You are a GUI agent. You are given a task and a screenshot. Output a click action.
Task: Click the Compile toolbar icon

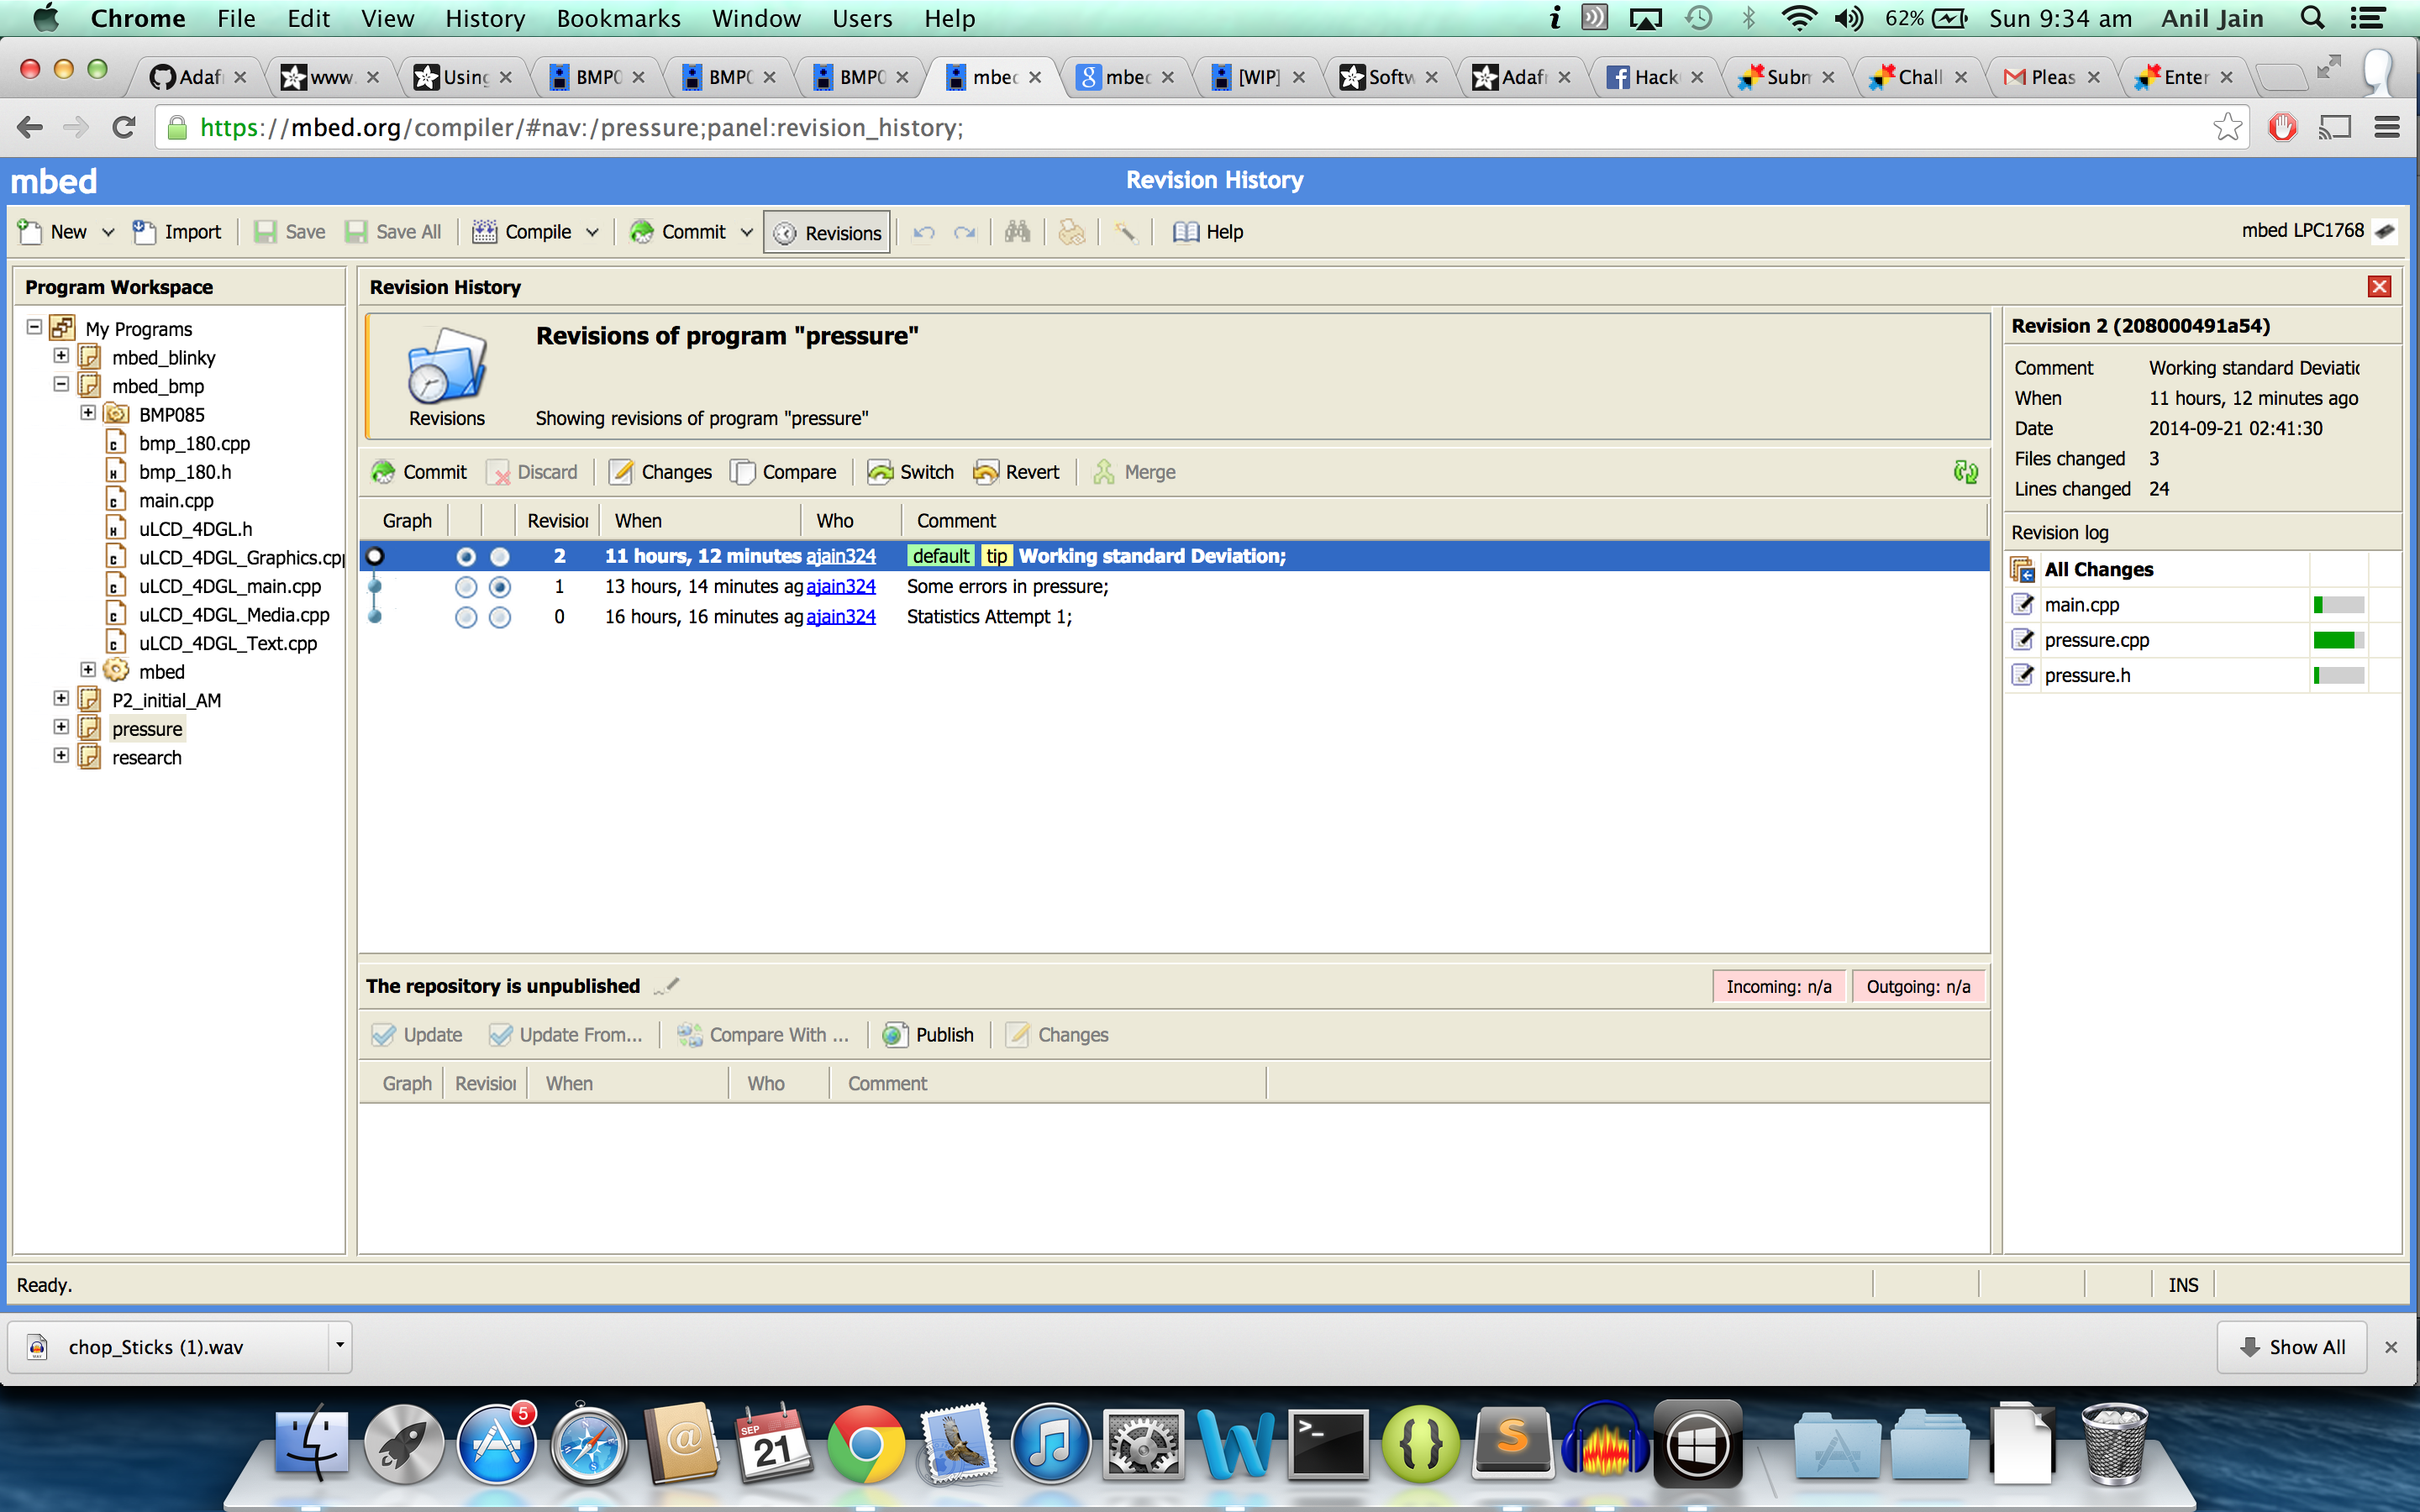pos(485,232)
